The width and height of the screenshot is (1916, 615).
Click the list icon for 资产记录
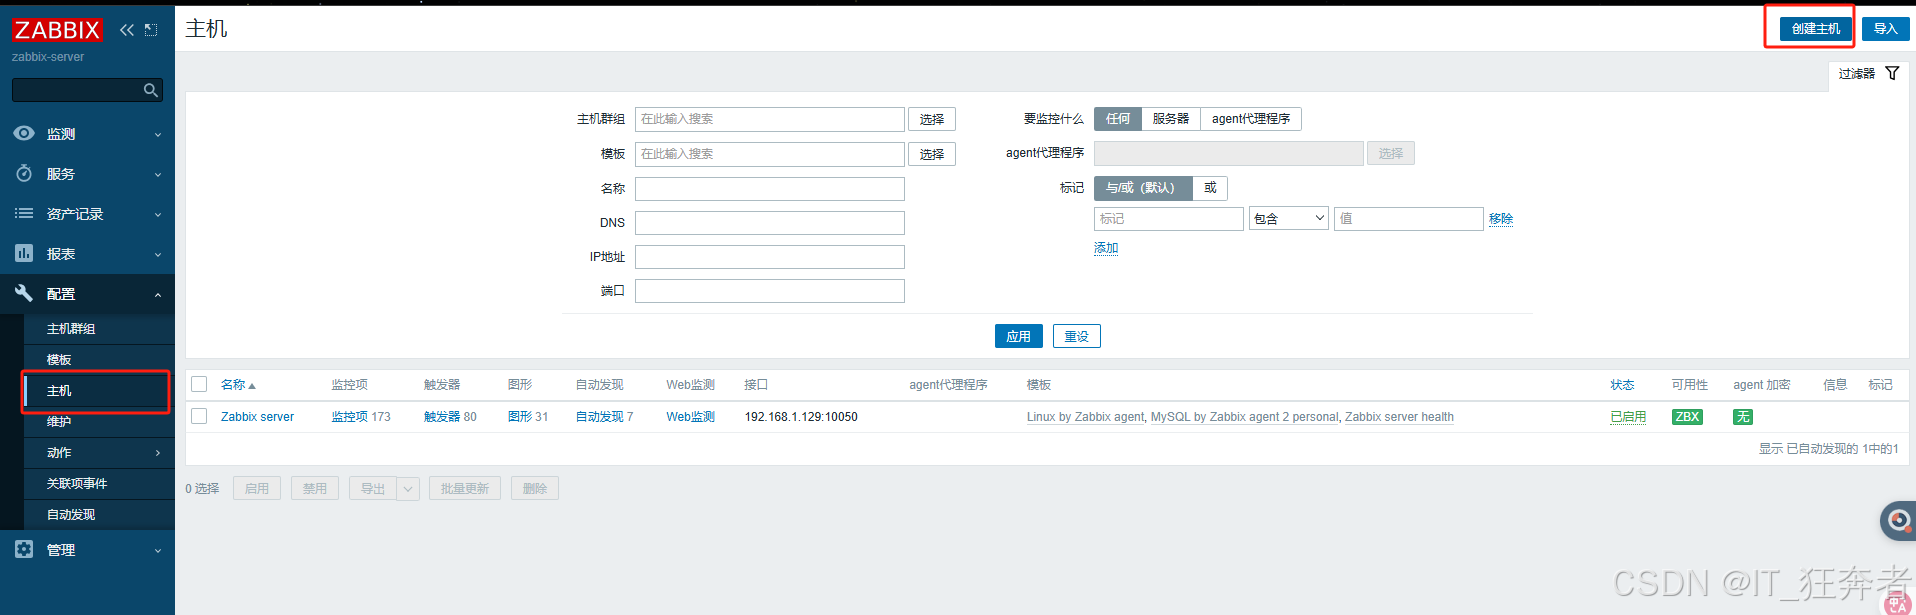[x=24, y=213]
